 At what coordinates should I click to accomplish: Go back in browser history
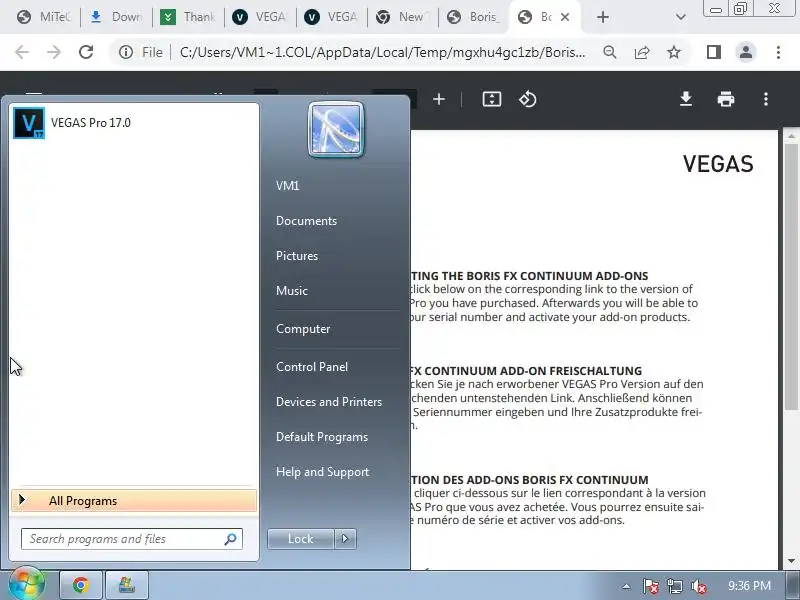(x=22, y=52)
